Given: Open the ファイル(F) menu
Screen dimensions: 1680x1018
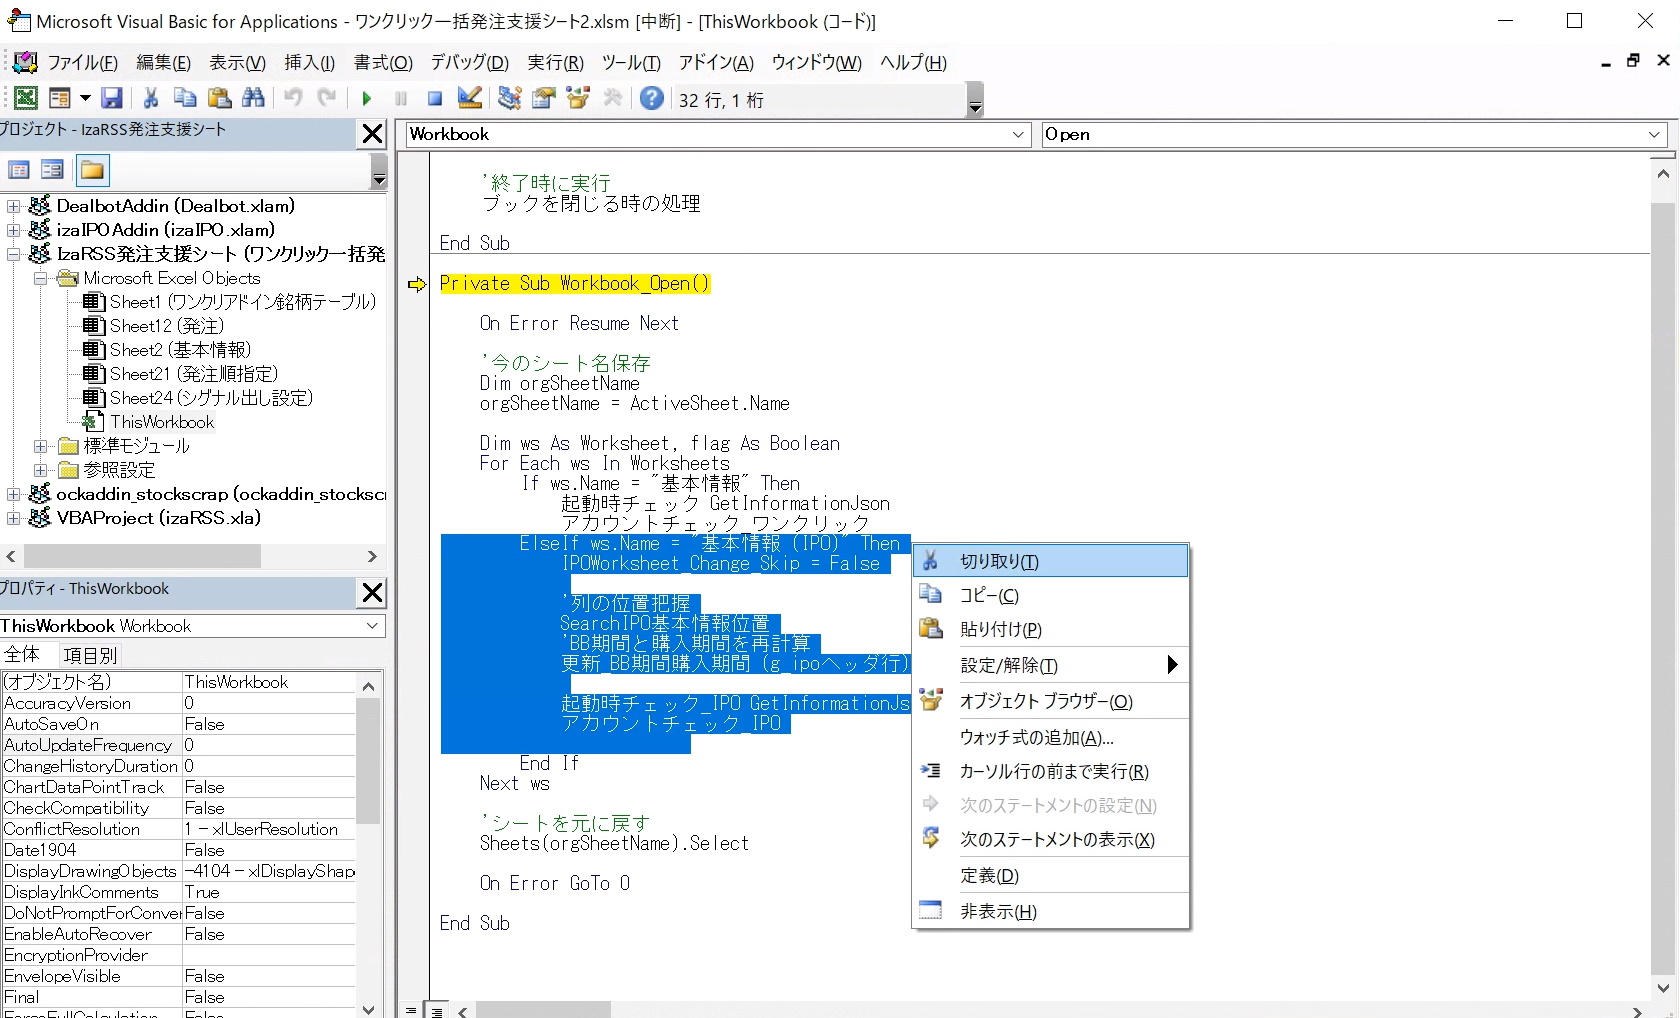Looking at the screenshot, I should click(83, 62).
